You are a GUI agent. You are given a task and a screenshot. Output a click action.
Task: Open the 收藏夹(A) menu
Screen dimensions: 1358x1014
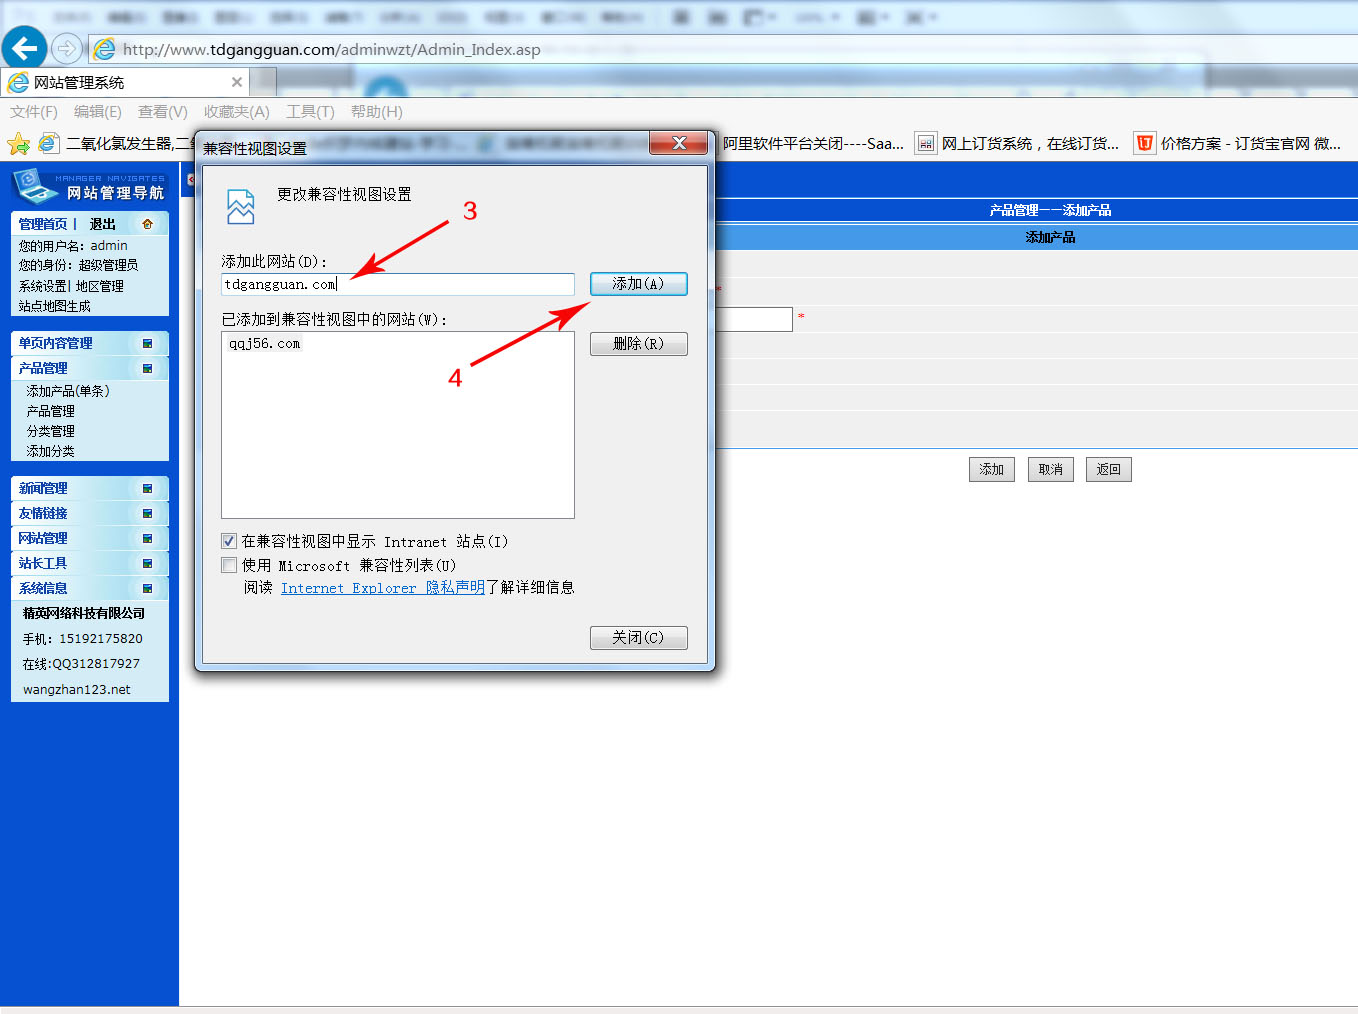(236, 112)
